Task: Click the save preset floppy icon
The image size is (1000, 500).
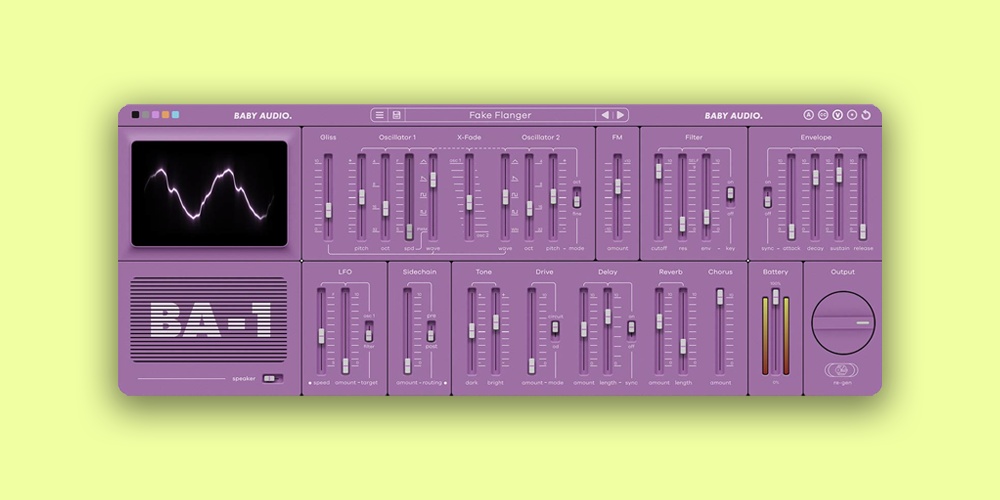Action: pyautogui.click(x=396, y=115)
